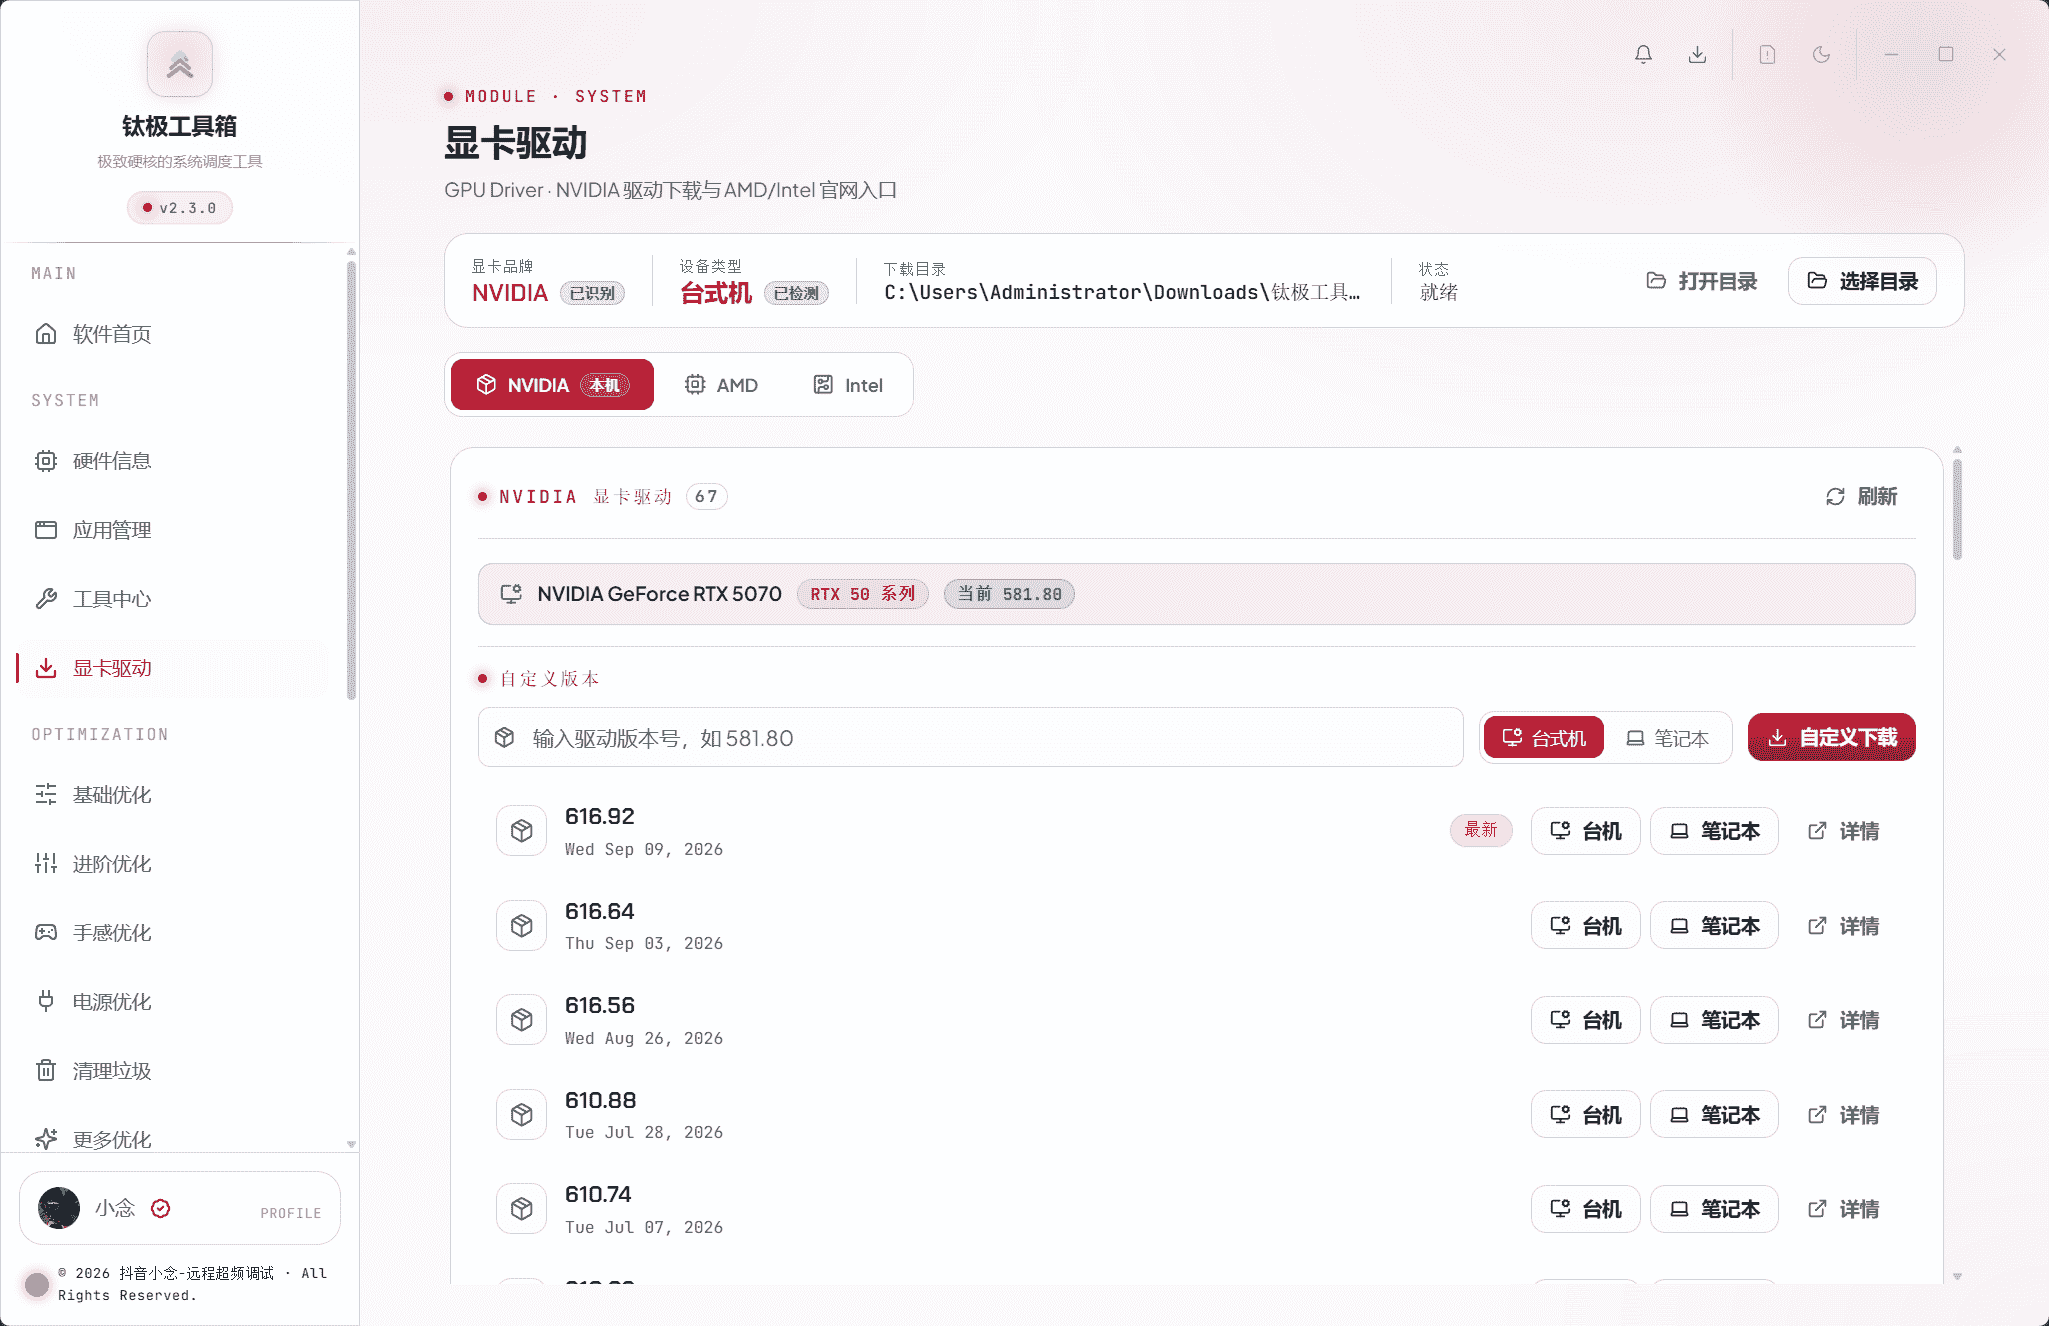Toggle dark mode moon icon
Image resolution: width=2049 pixels, height=1326 pixels.
point(1821,54)
